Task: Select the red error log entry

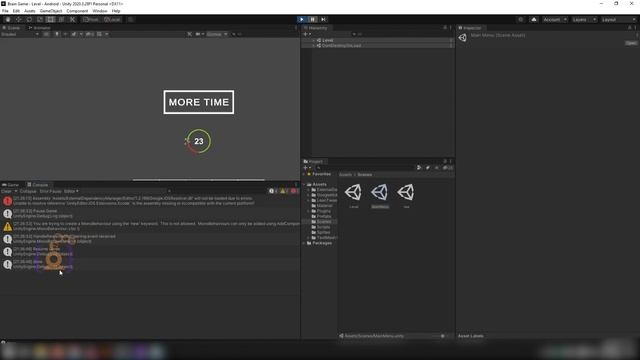Action: pos(150,201)
